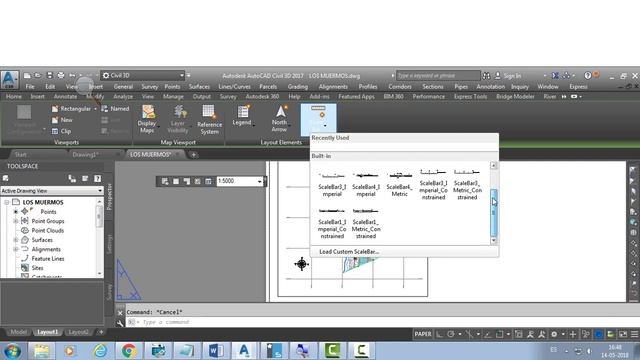Switch to the Drawing1 document tab
The width and height of the screenshot is (640, 360).
85,155
